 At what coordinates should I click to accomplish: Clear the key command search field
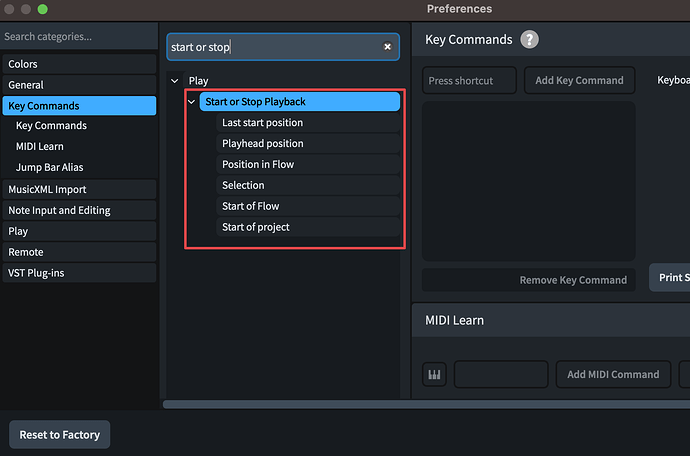tap(388, 47)
